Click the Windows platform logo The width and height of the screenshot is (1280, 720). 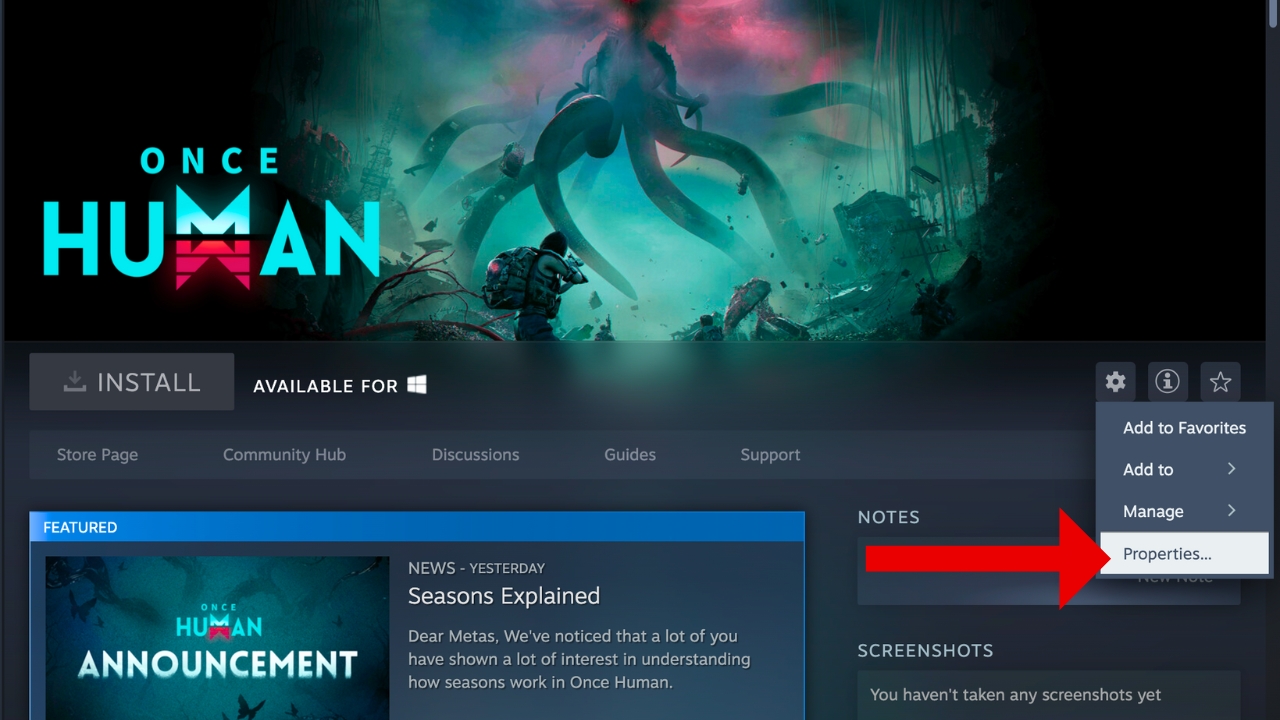(417, 385)
